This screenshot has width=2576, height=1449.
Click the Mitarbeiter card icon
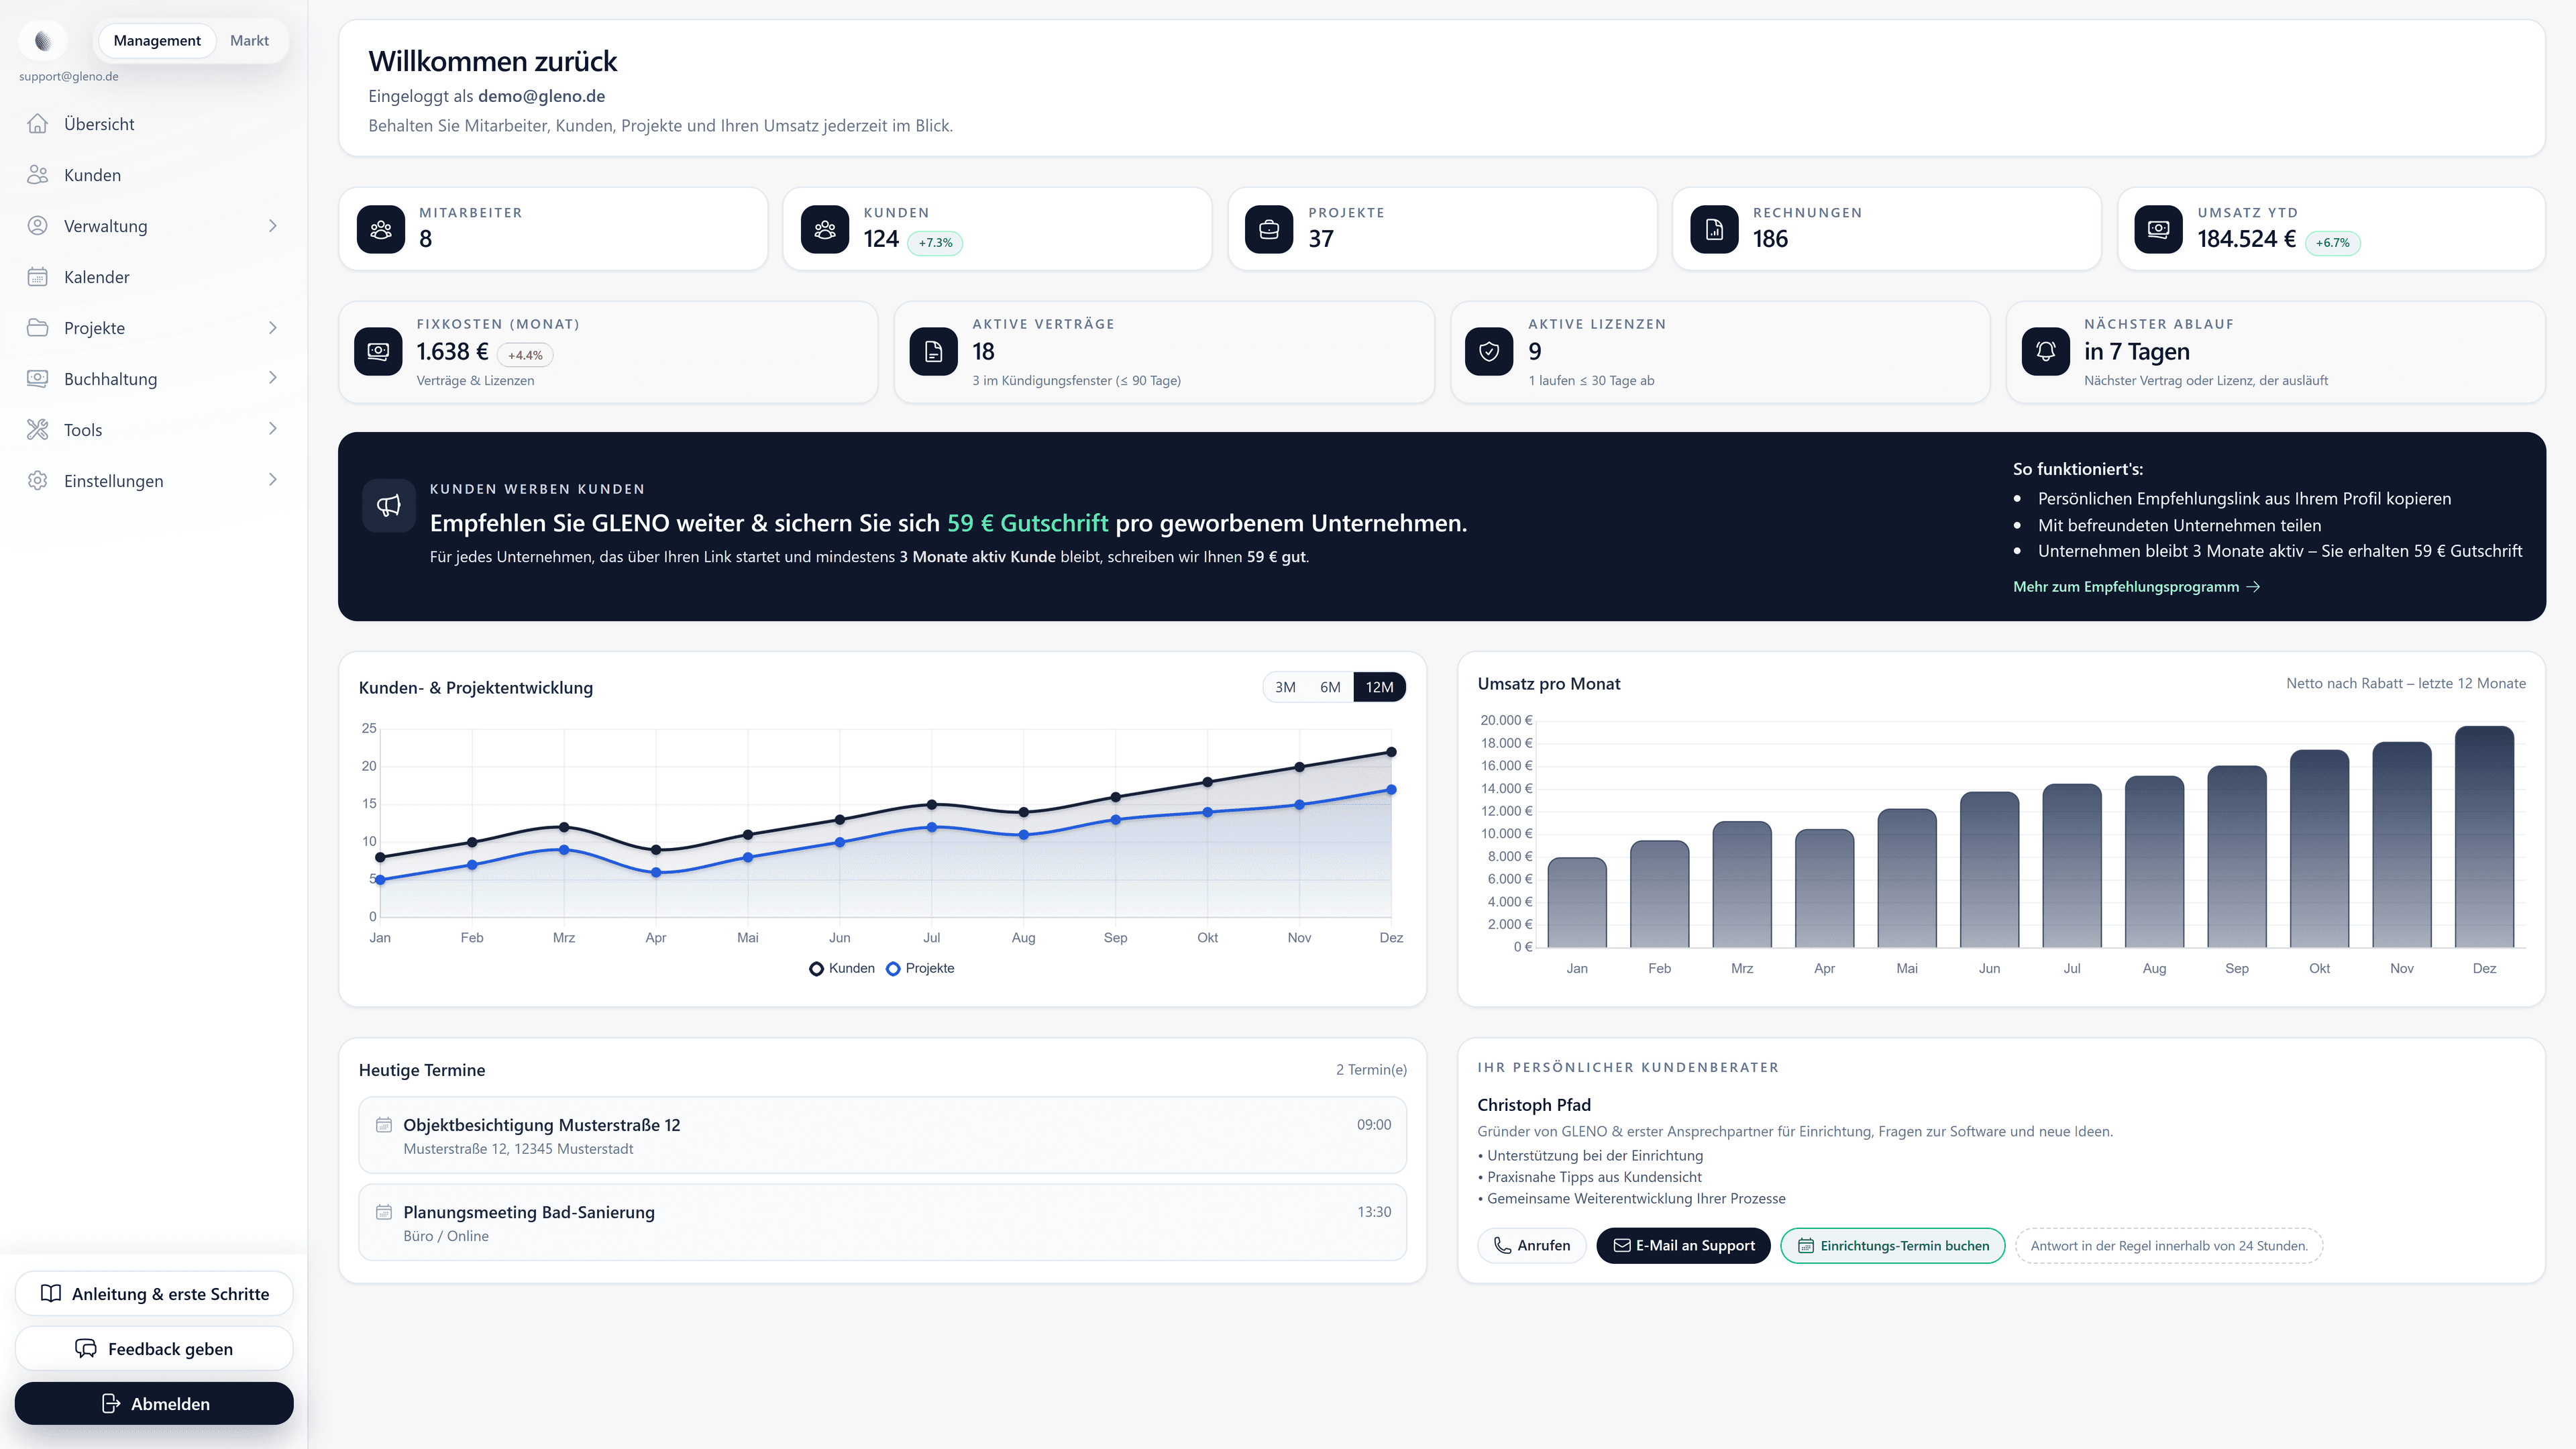tap(379, 229)
